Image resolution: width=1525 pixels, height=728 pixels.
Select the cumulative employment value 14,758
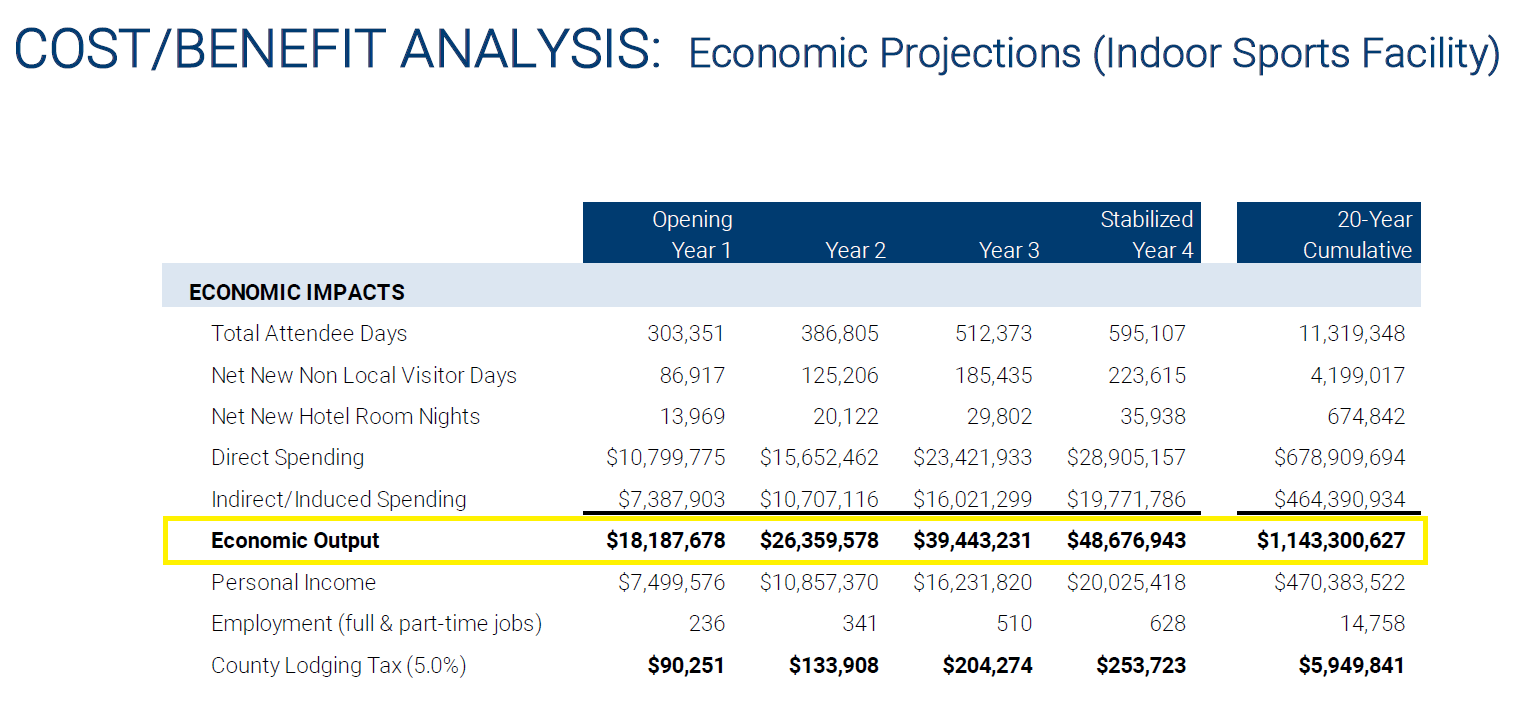click(x=1373, y=624)
